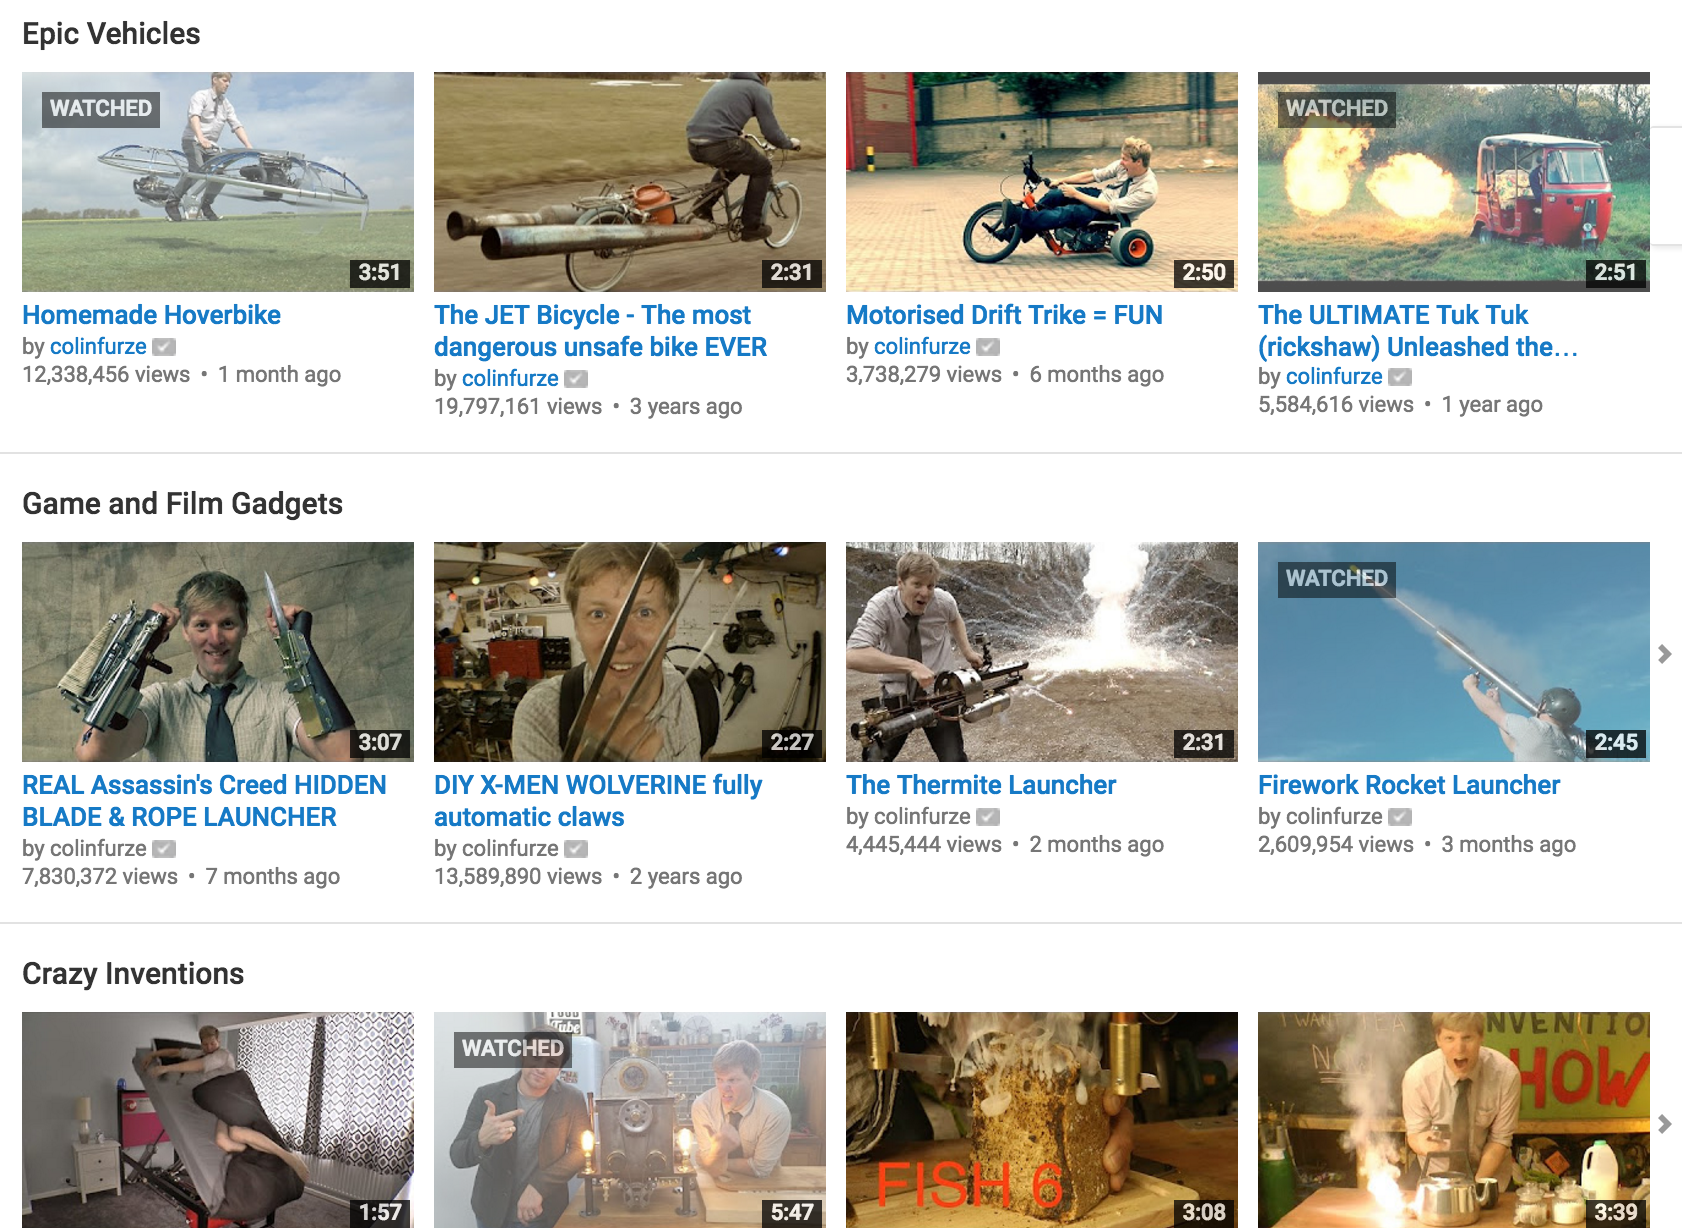Image resolution: width=1682 pixels, height=1228 pixels.
Task: Click verified badge under Motorised Drift Trike
Action: (988, 347)
